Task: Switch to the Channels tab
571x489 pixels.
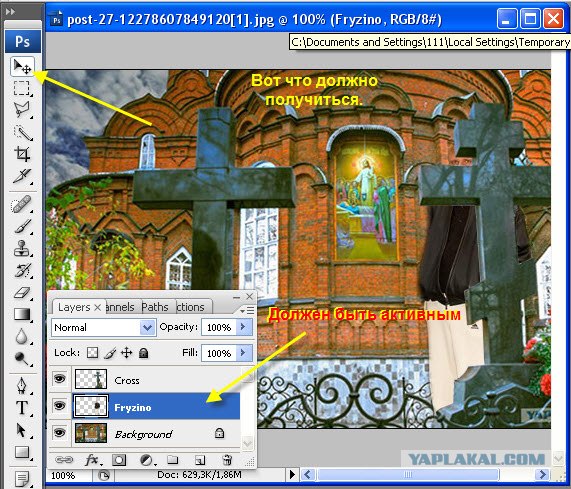Action: click(x=120, y=307)
